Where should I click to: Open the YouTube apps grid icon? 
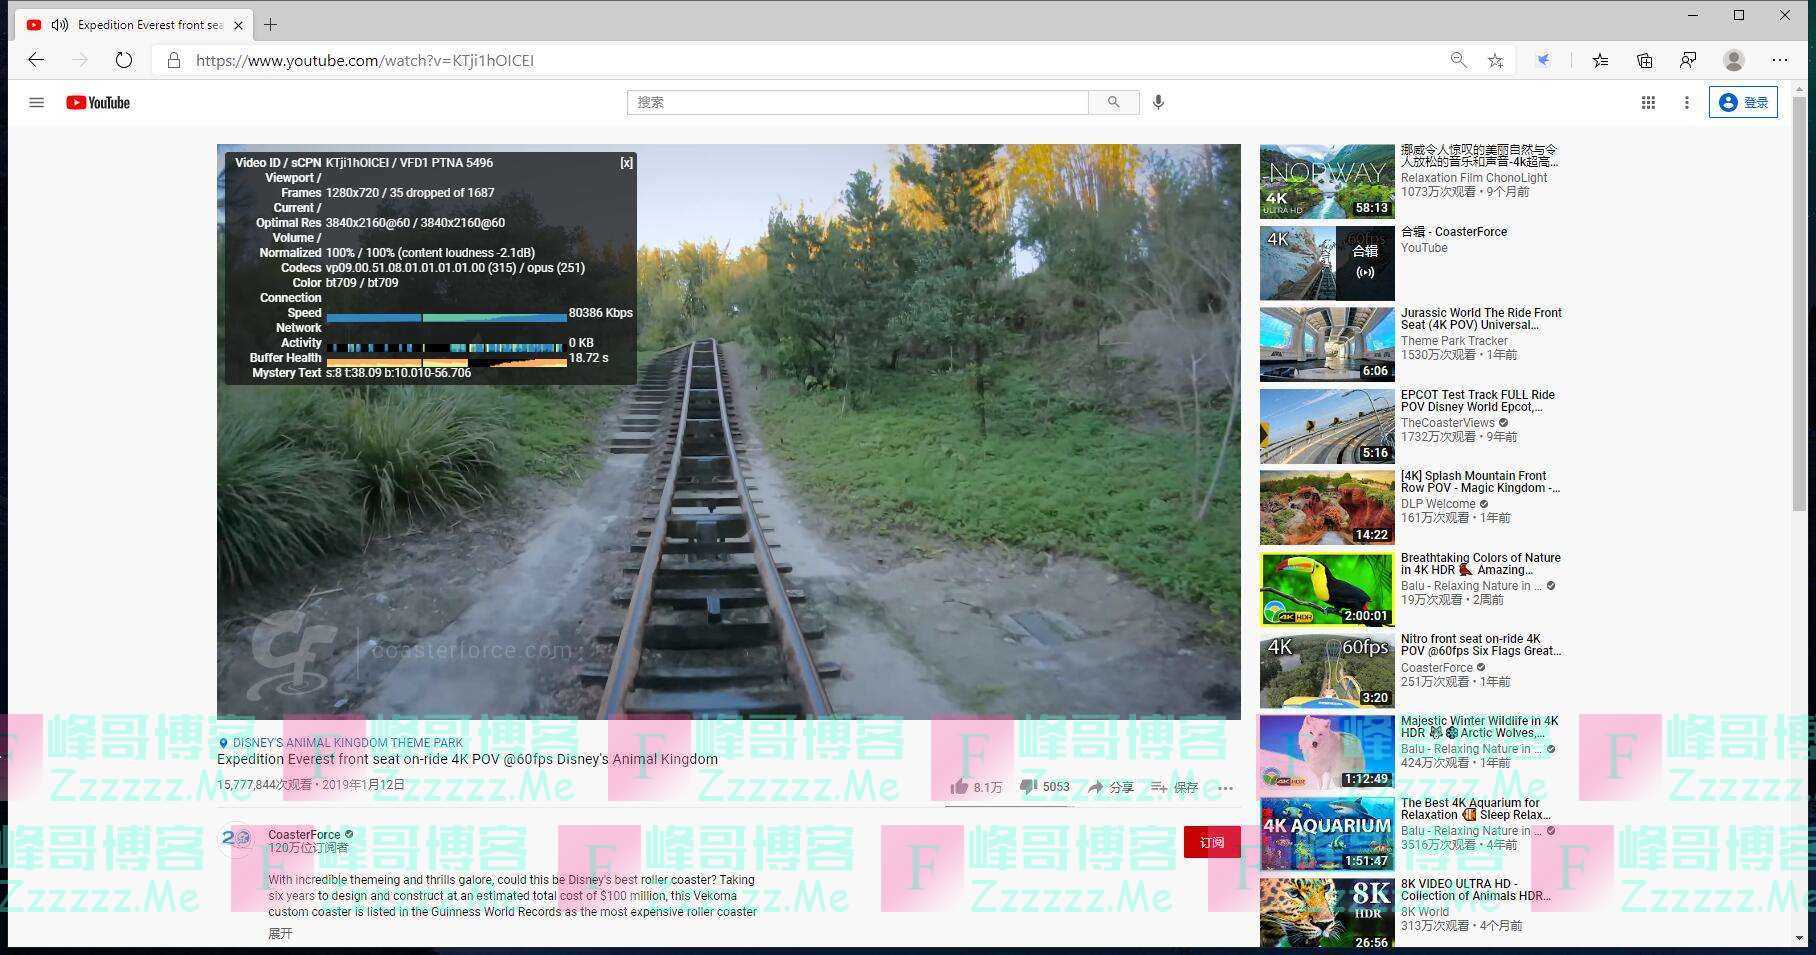[x=1648, y=102]
